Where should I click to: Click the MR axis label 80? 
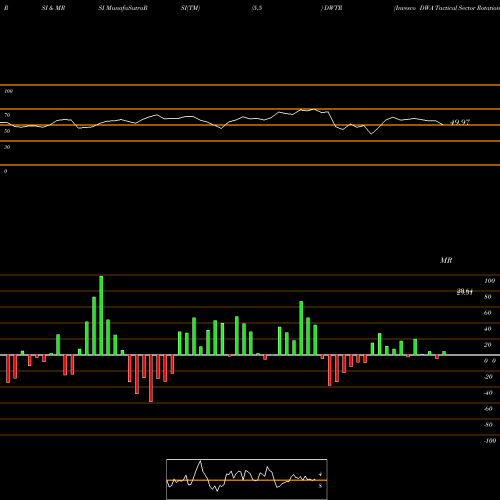(488, 297)
